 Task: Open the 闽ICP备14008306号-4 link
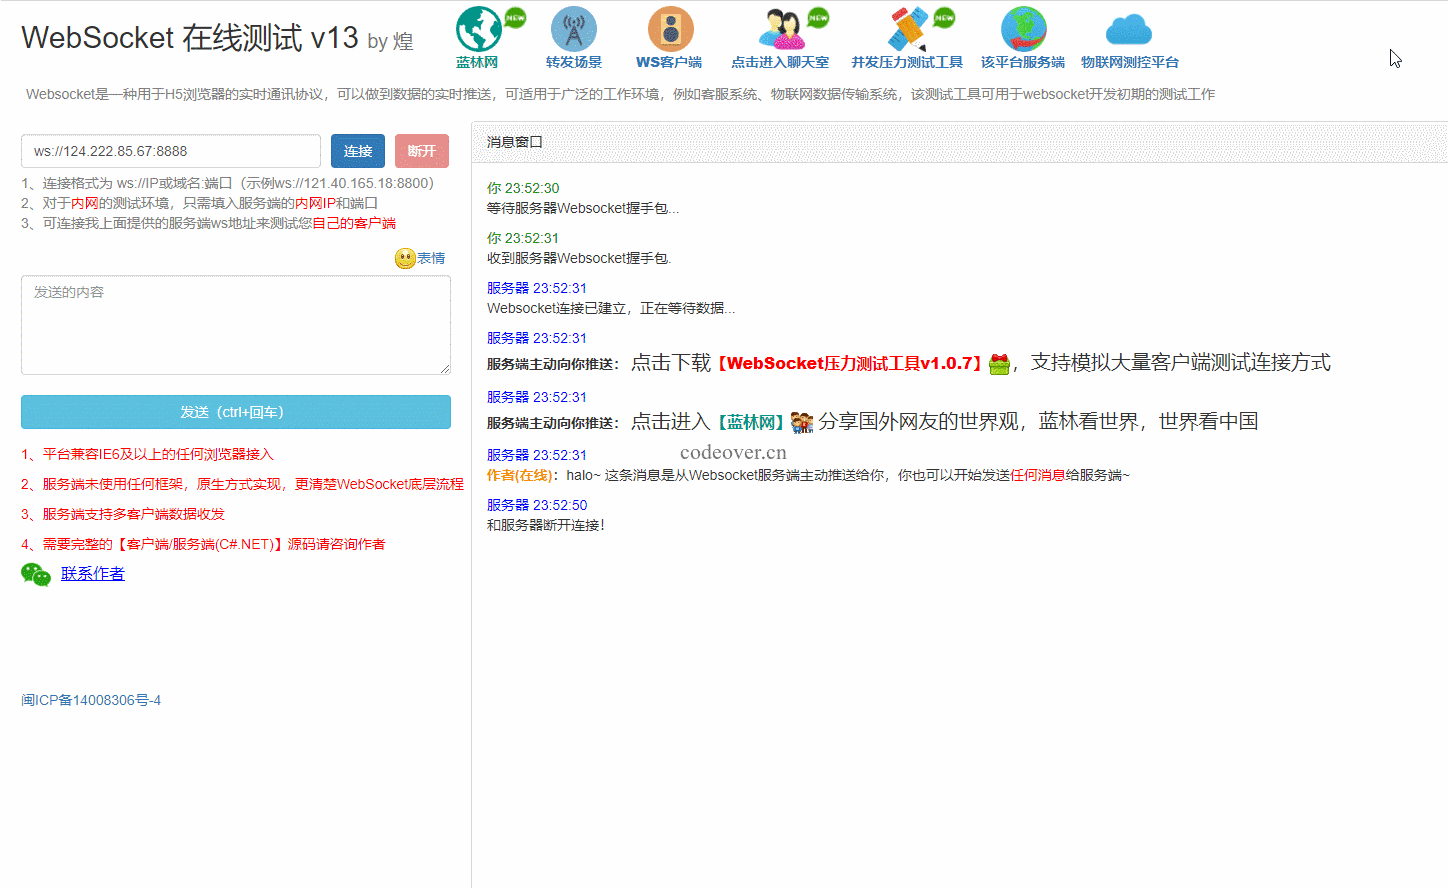tap(91, 700)
